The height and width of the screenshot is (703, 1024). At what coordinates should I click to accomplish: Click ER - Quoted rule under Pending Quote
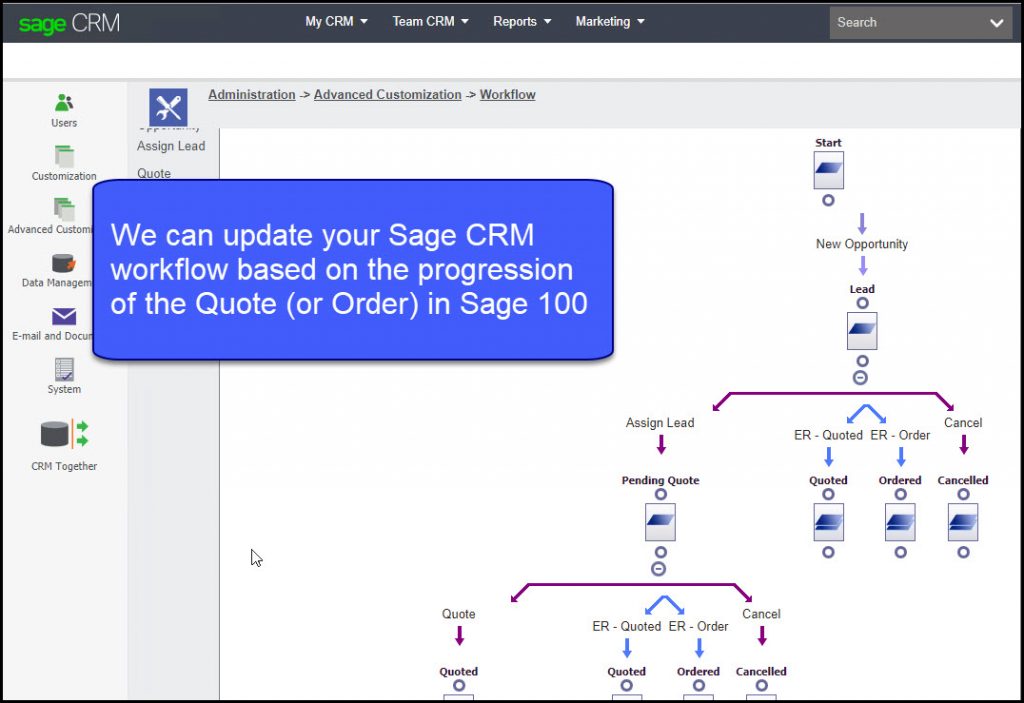(x=626, y=627)
